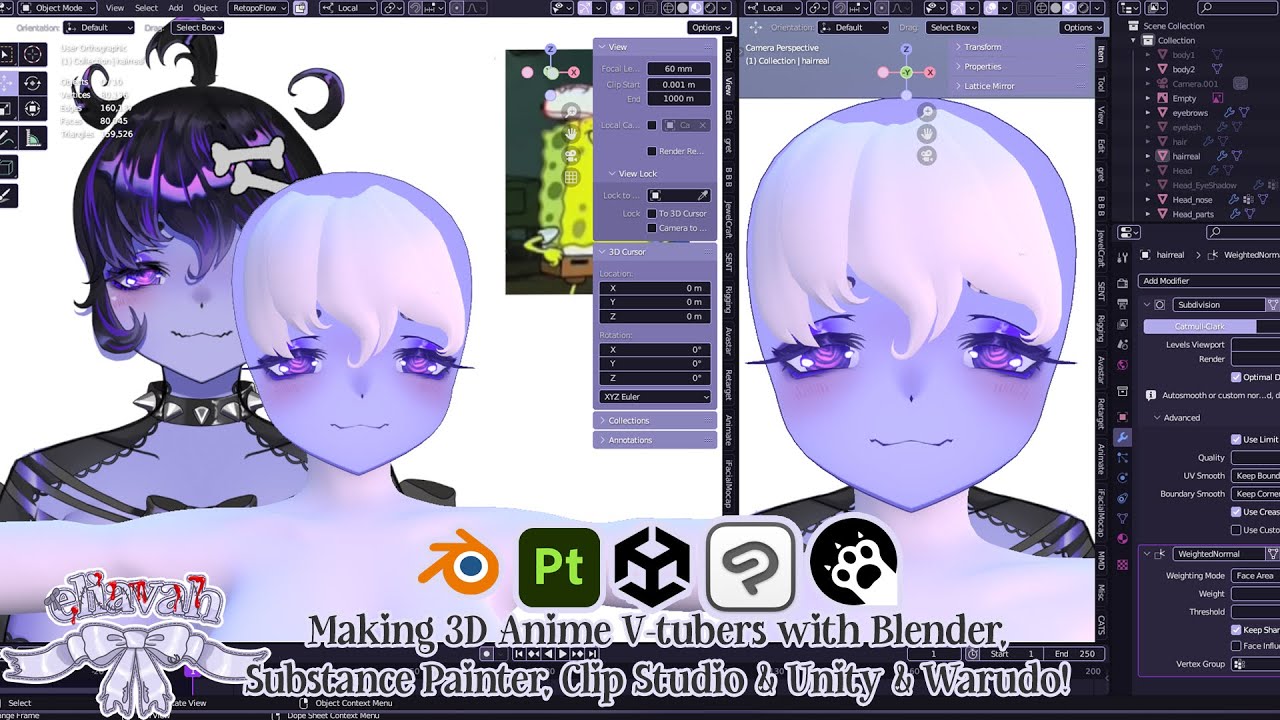Screen dimensions: 1280x720
Task: Expand the Lattice Mirror panel
Action: [x=1020, y=86]
